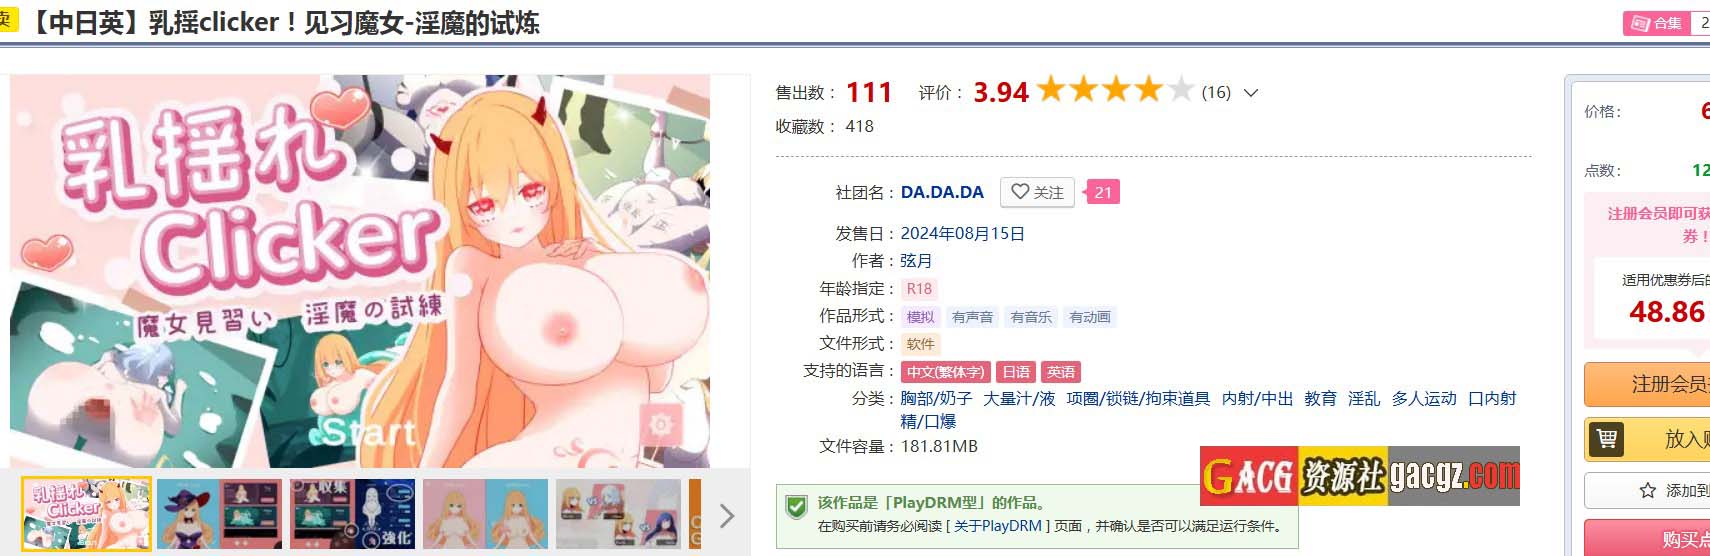Select the 胸部/奶子 category tag

coord(936,398)
